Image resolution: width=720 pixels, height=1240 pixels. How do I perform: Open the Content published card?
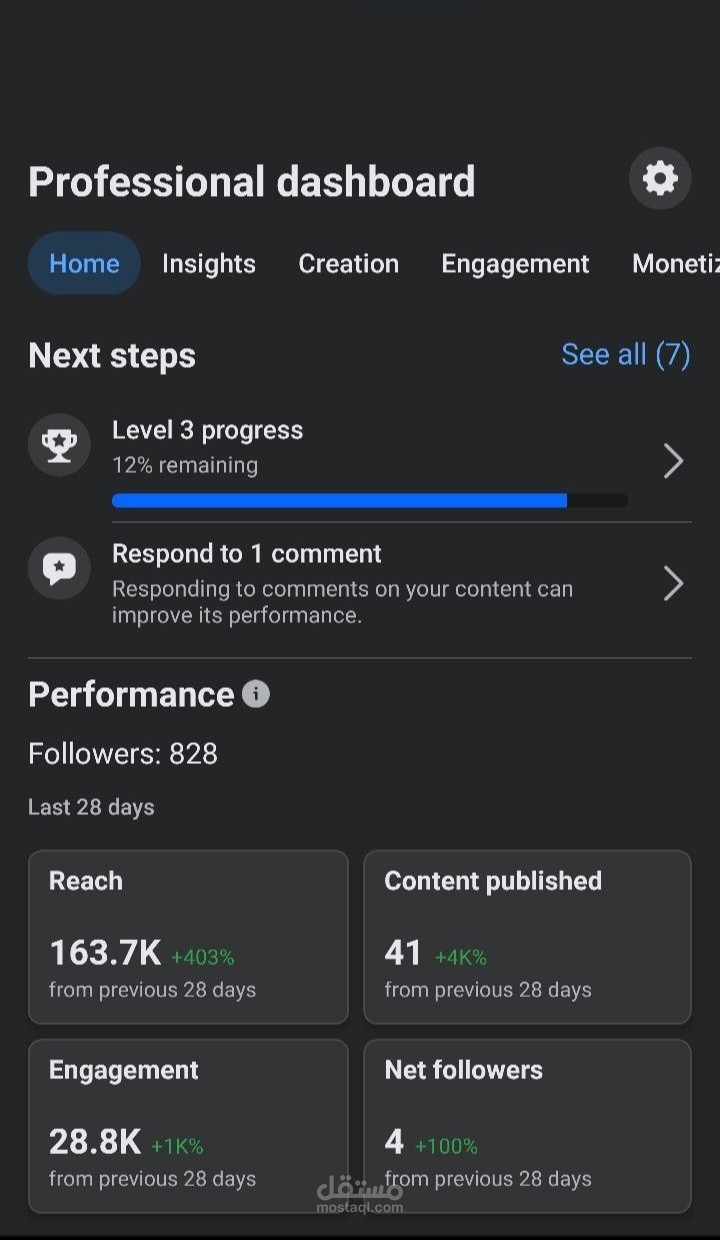[x=527, y=937]
